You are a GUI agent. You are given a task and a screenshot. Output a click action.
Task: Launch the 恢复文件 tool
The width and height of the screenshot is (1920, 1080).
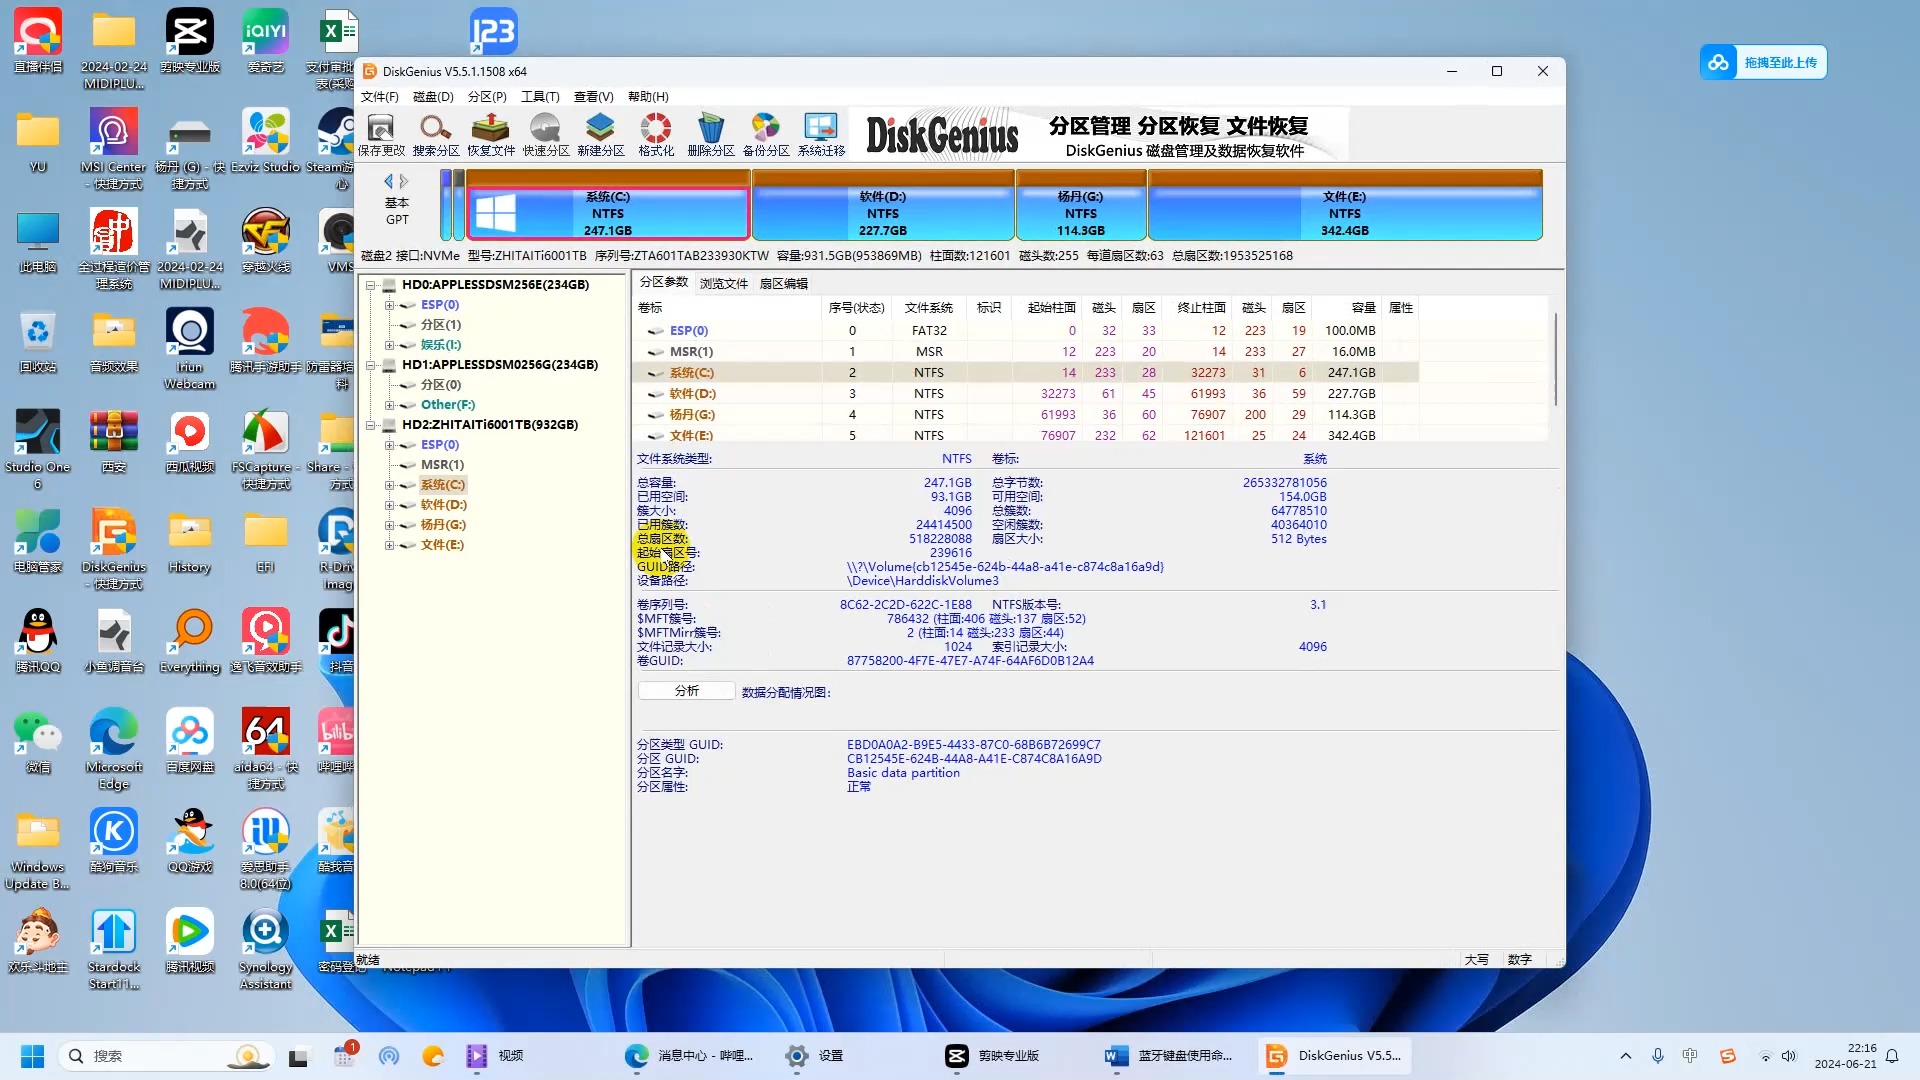[x=490, y=135]
